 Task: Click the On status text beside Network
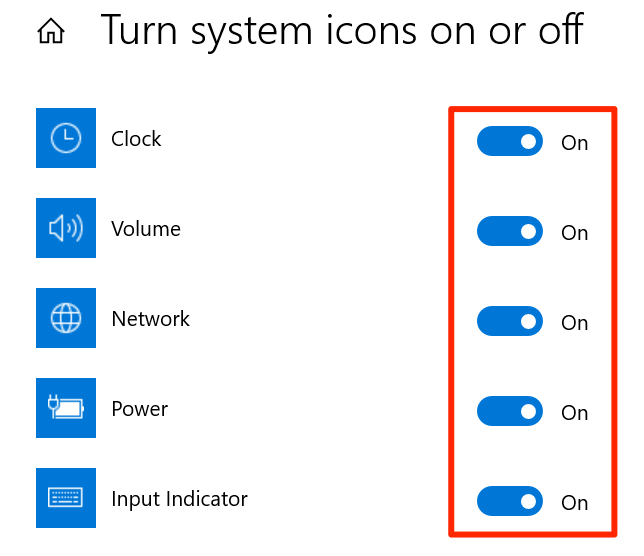tap(574, 323)
